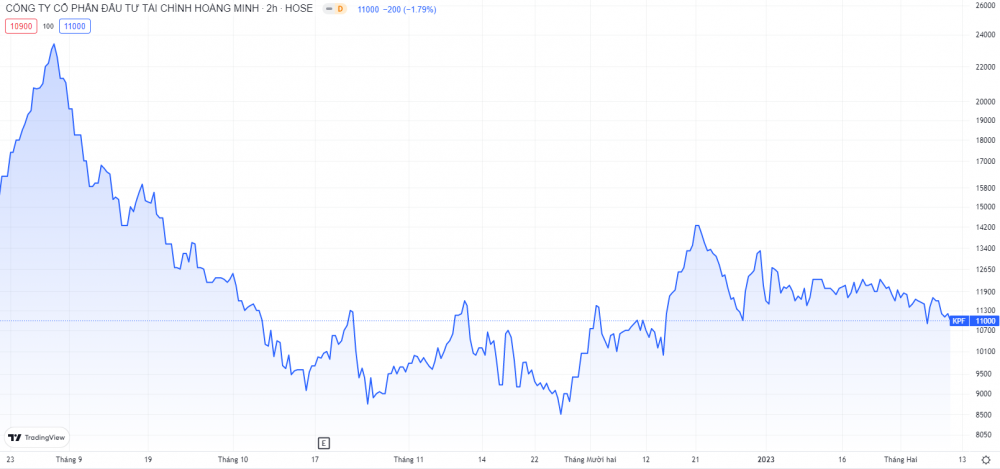Image resolution: width=1000 pixels, height=469 pixels.
Task: Click the '16' date label on the time axis
Action: (842, 459)
